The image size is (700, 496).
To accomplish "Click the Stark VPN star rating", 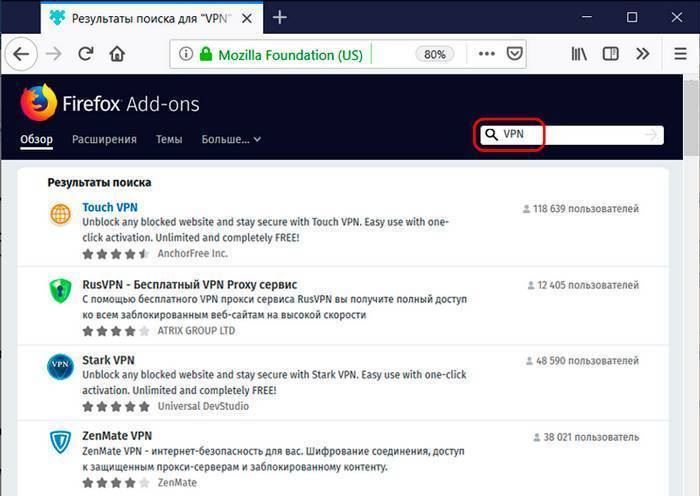I will coord(116,407).
